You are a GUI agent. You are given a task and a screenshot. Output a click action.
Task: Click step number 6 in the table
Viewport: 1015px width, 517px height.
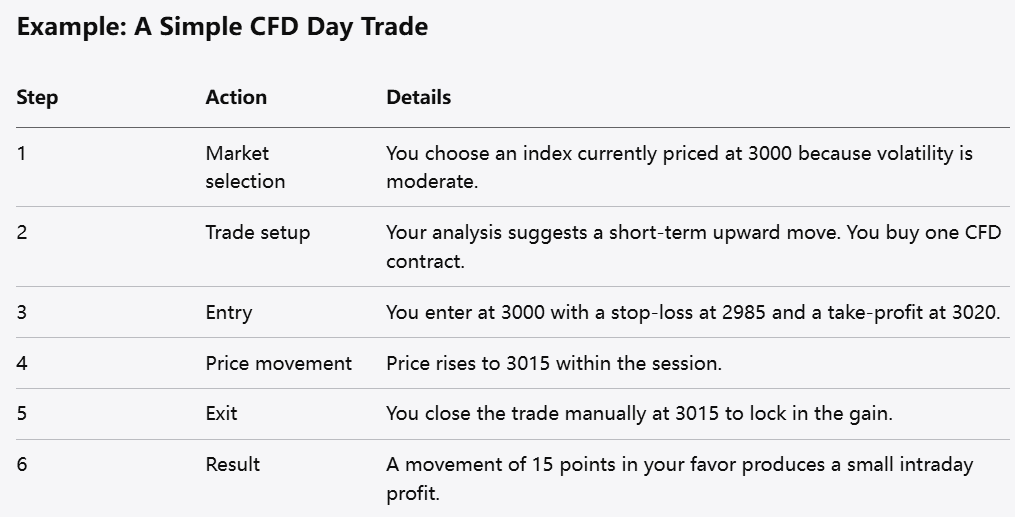pos(22,464)
